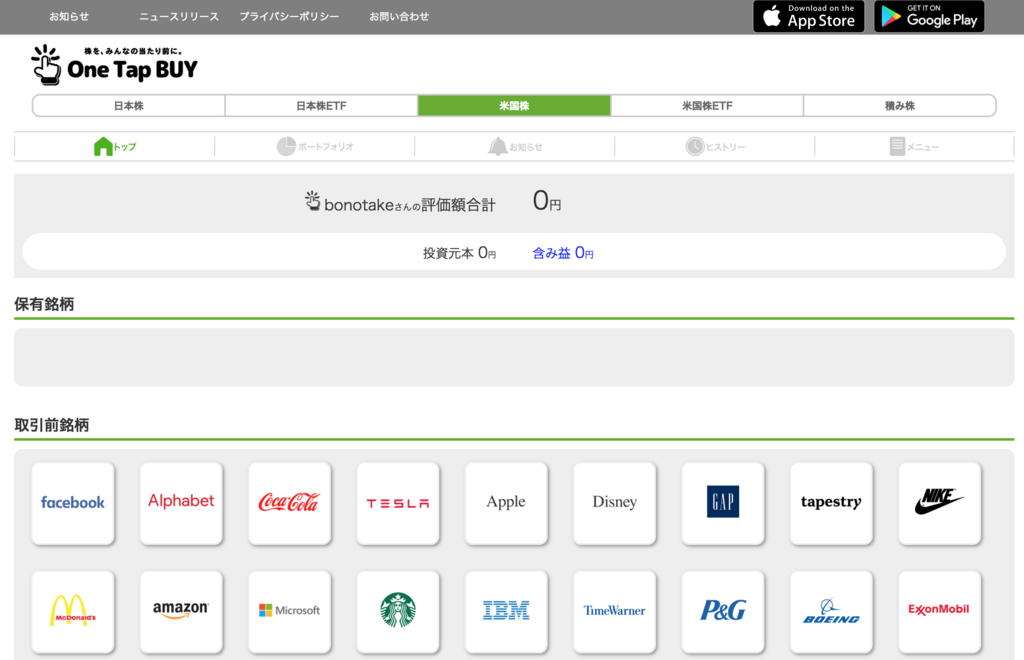Select the ExxonMobil stock tile
The width and height of the screenshot is (1024, 660).
coord(940,612)
